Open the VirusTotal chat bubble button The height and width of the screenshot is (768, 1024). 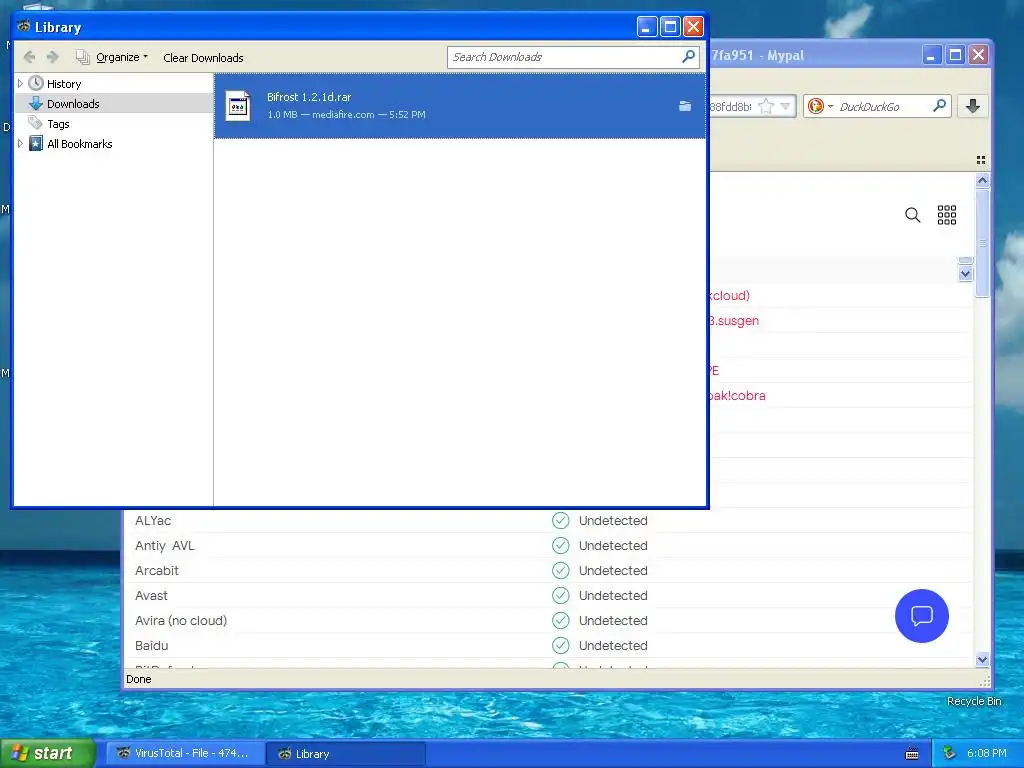click(921, 616)
